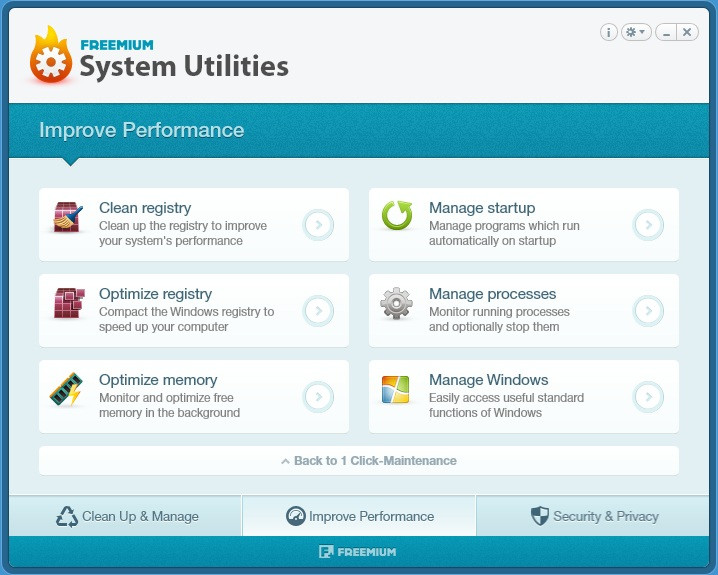Click the Optimize memory RAM chip icon
The height and width of the screenshot is (575, 718).
click(x=66, y=389)
